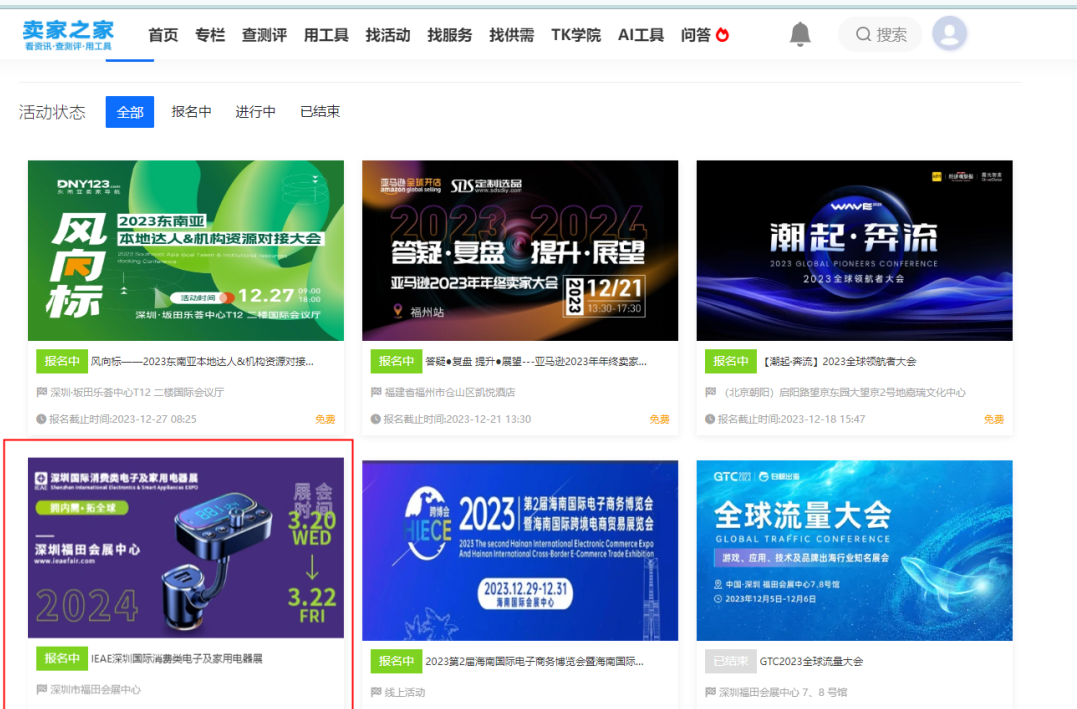Show 已结束 ended activities
The width and height of the screenshot is (1077, 709).
click(320, 112)
